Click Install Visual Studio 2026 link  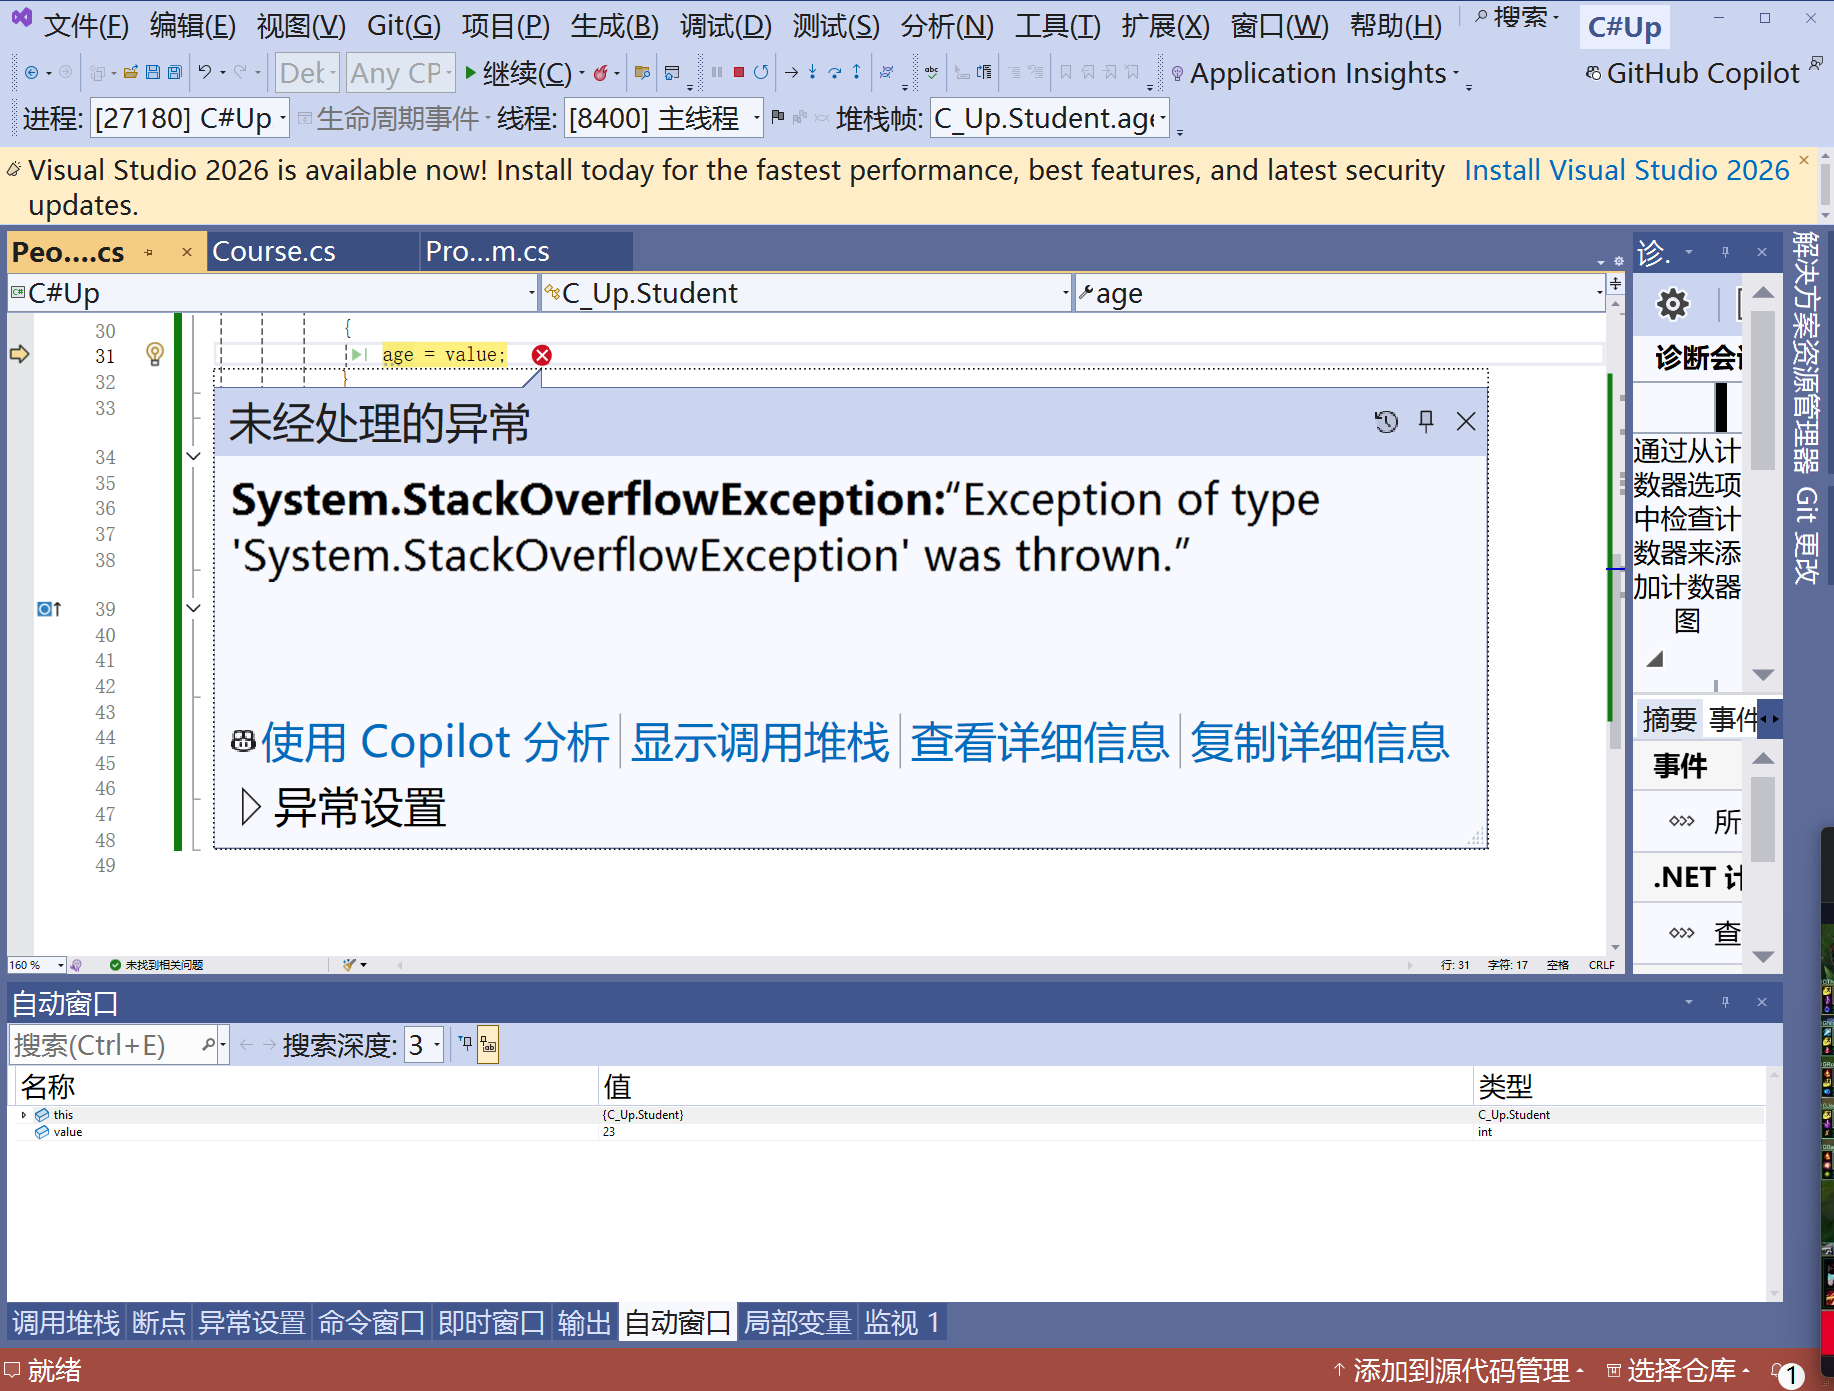click(1627, 170)
